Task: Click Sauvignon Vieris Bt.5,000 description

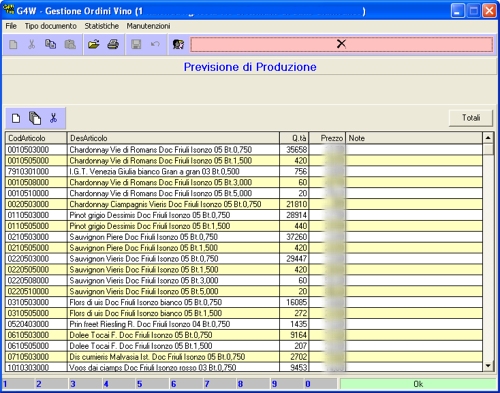Action: [x=173, y=292]
